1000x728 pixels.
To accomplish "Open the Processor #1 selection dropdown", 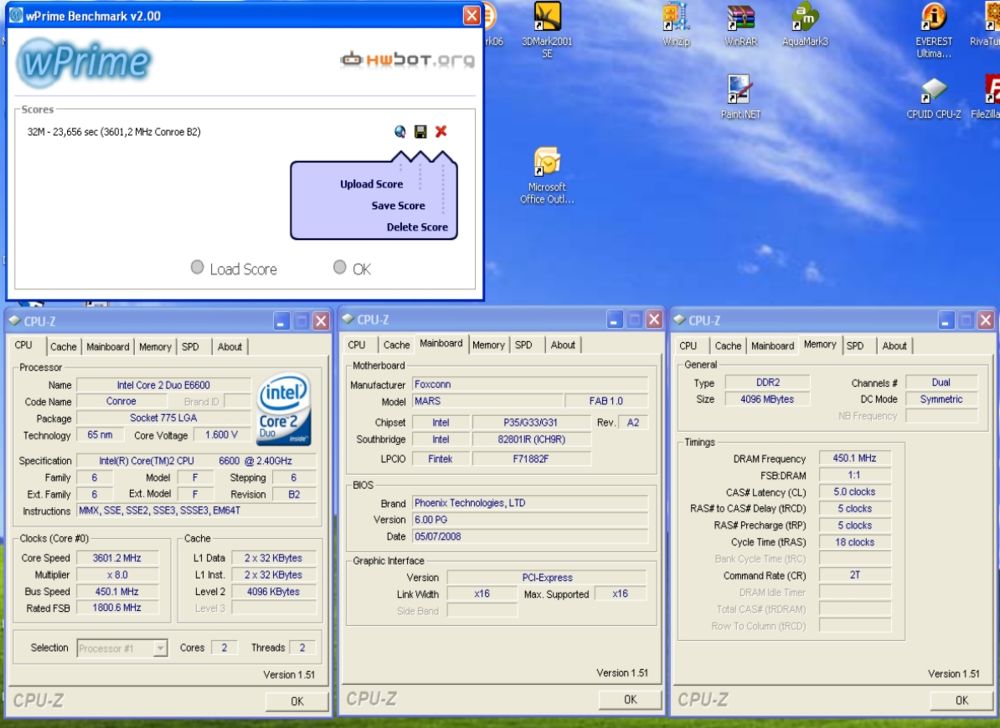I will click(x=122, y=648).
